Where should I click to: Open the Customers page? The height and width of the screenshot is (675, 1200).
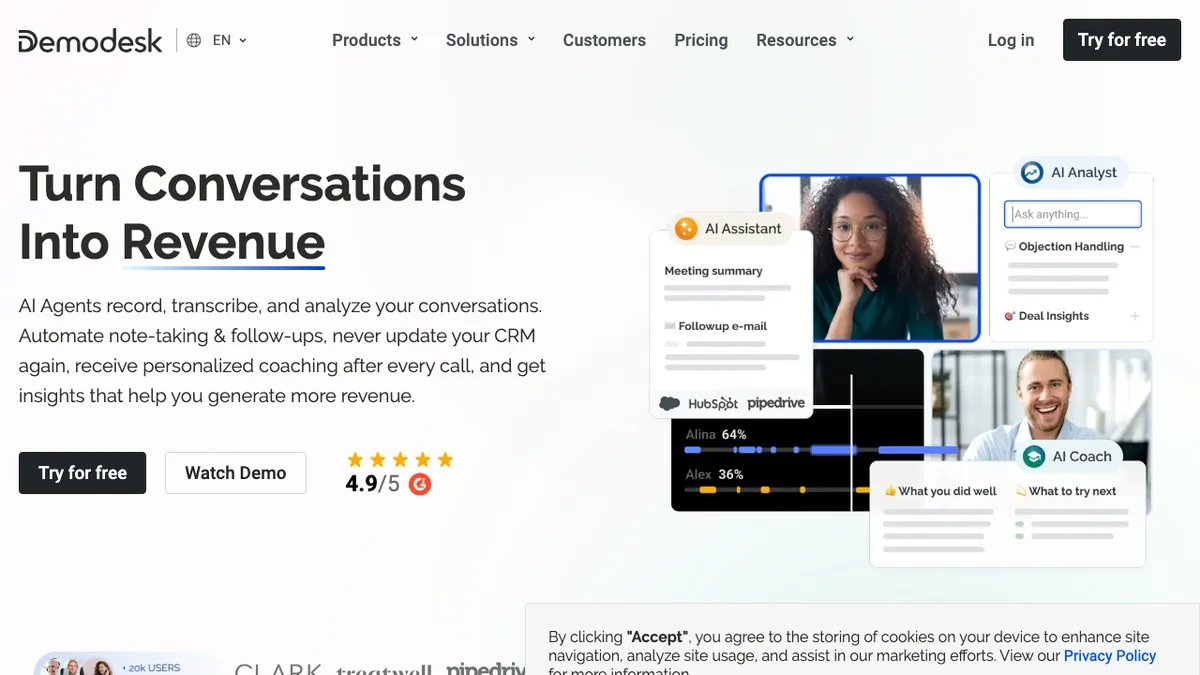coord(604,40)
